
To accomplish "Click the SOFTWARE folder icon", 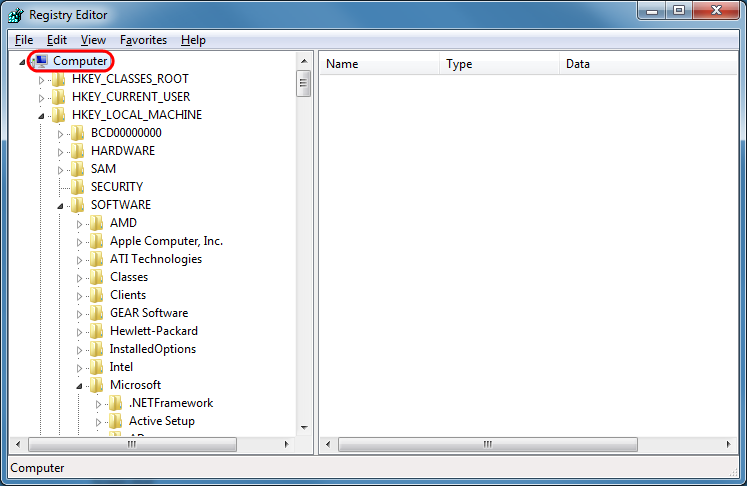I will [x=78, y=205].
